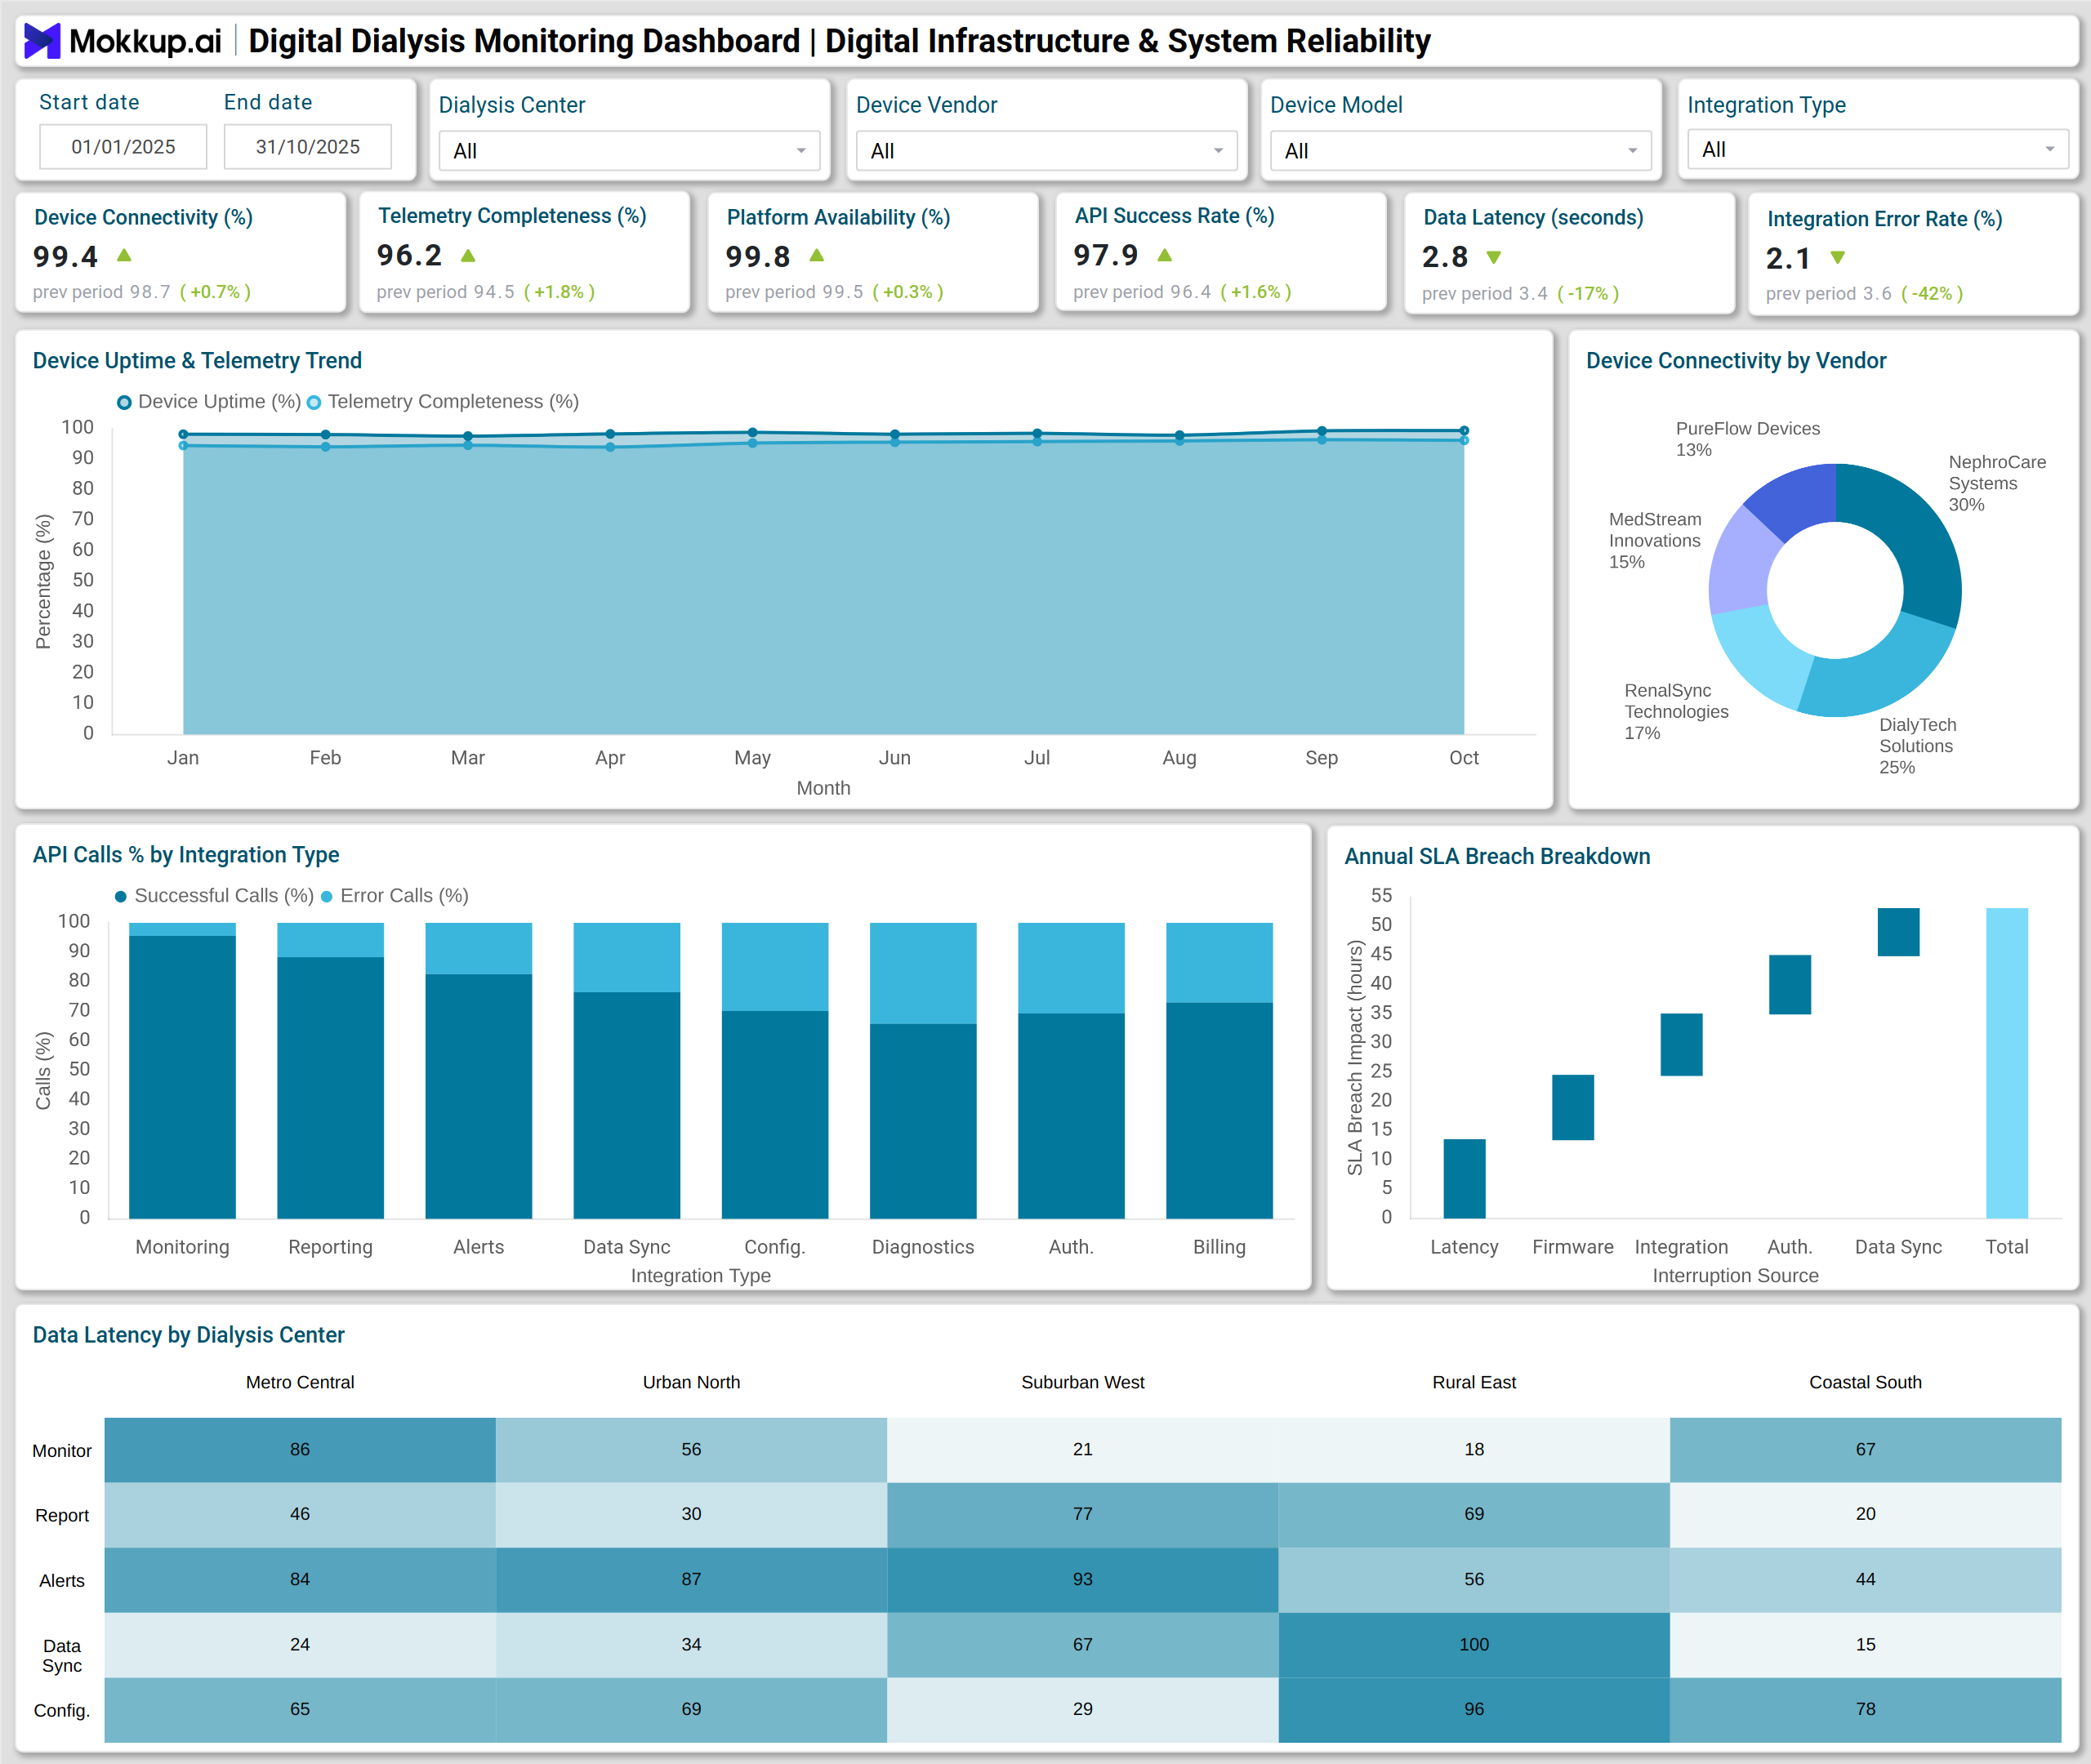This screenshot has width=2091, height=1764.
Task: Click the API Calls % by Integration Type title
Action: point(186,855)
